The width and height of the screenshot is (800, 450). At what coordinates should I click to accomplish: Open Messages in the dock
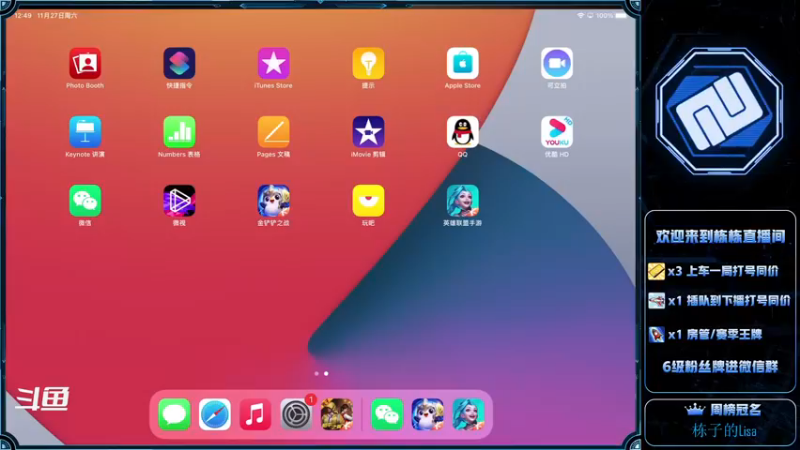tap(174, 414)
